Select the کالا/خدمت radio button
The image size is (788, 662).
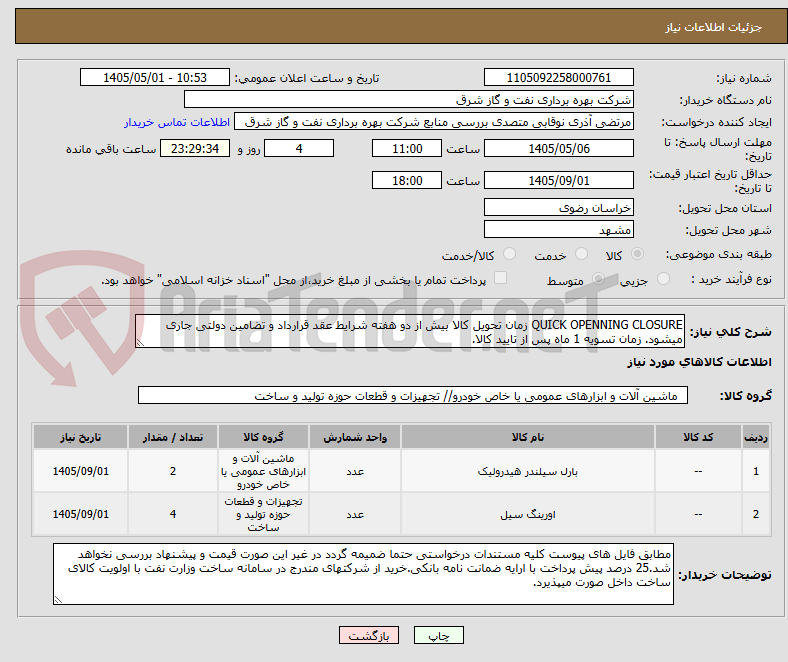(x=510, y=254)
